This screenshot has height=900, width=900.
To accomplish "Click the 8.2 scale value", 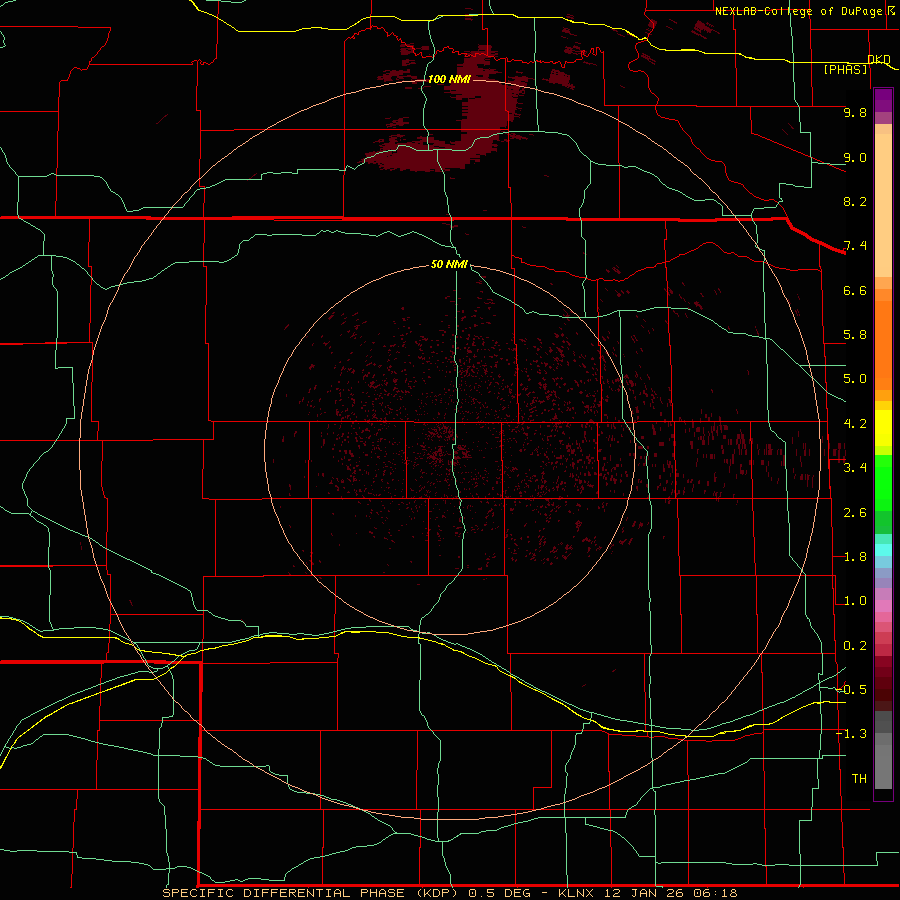I will (x=855, y=201).
